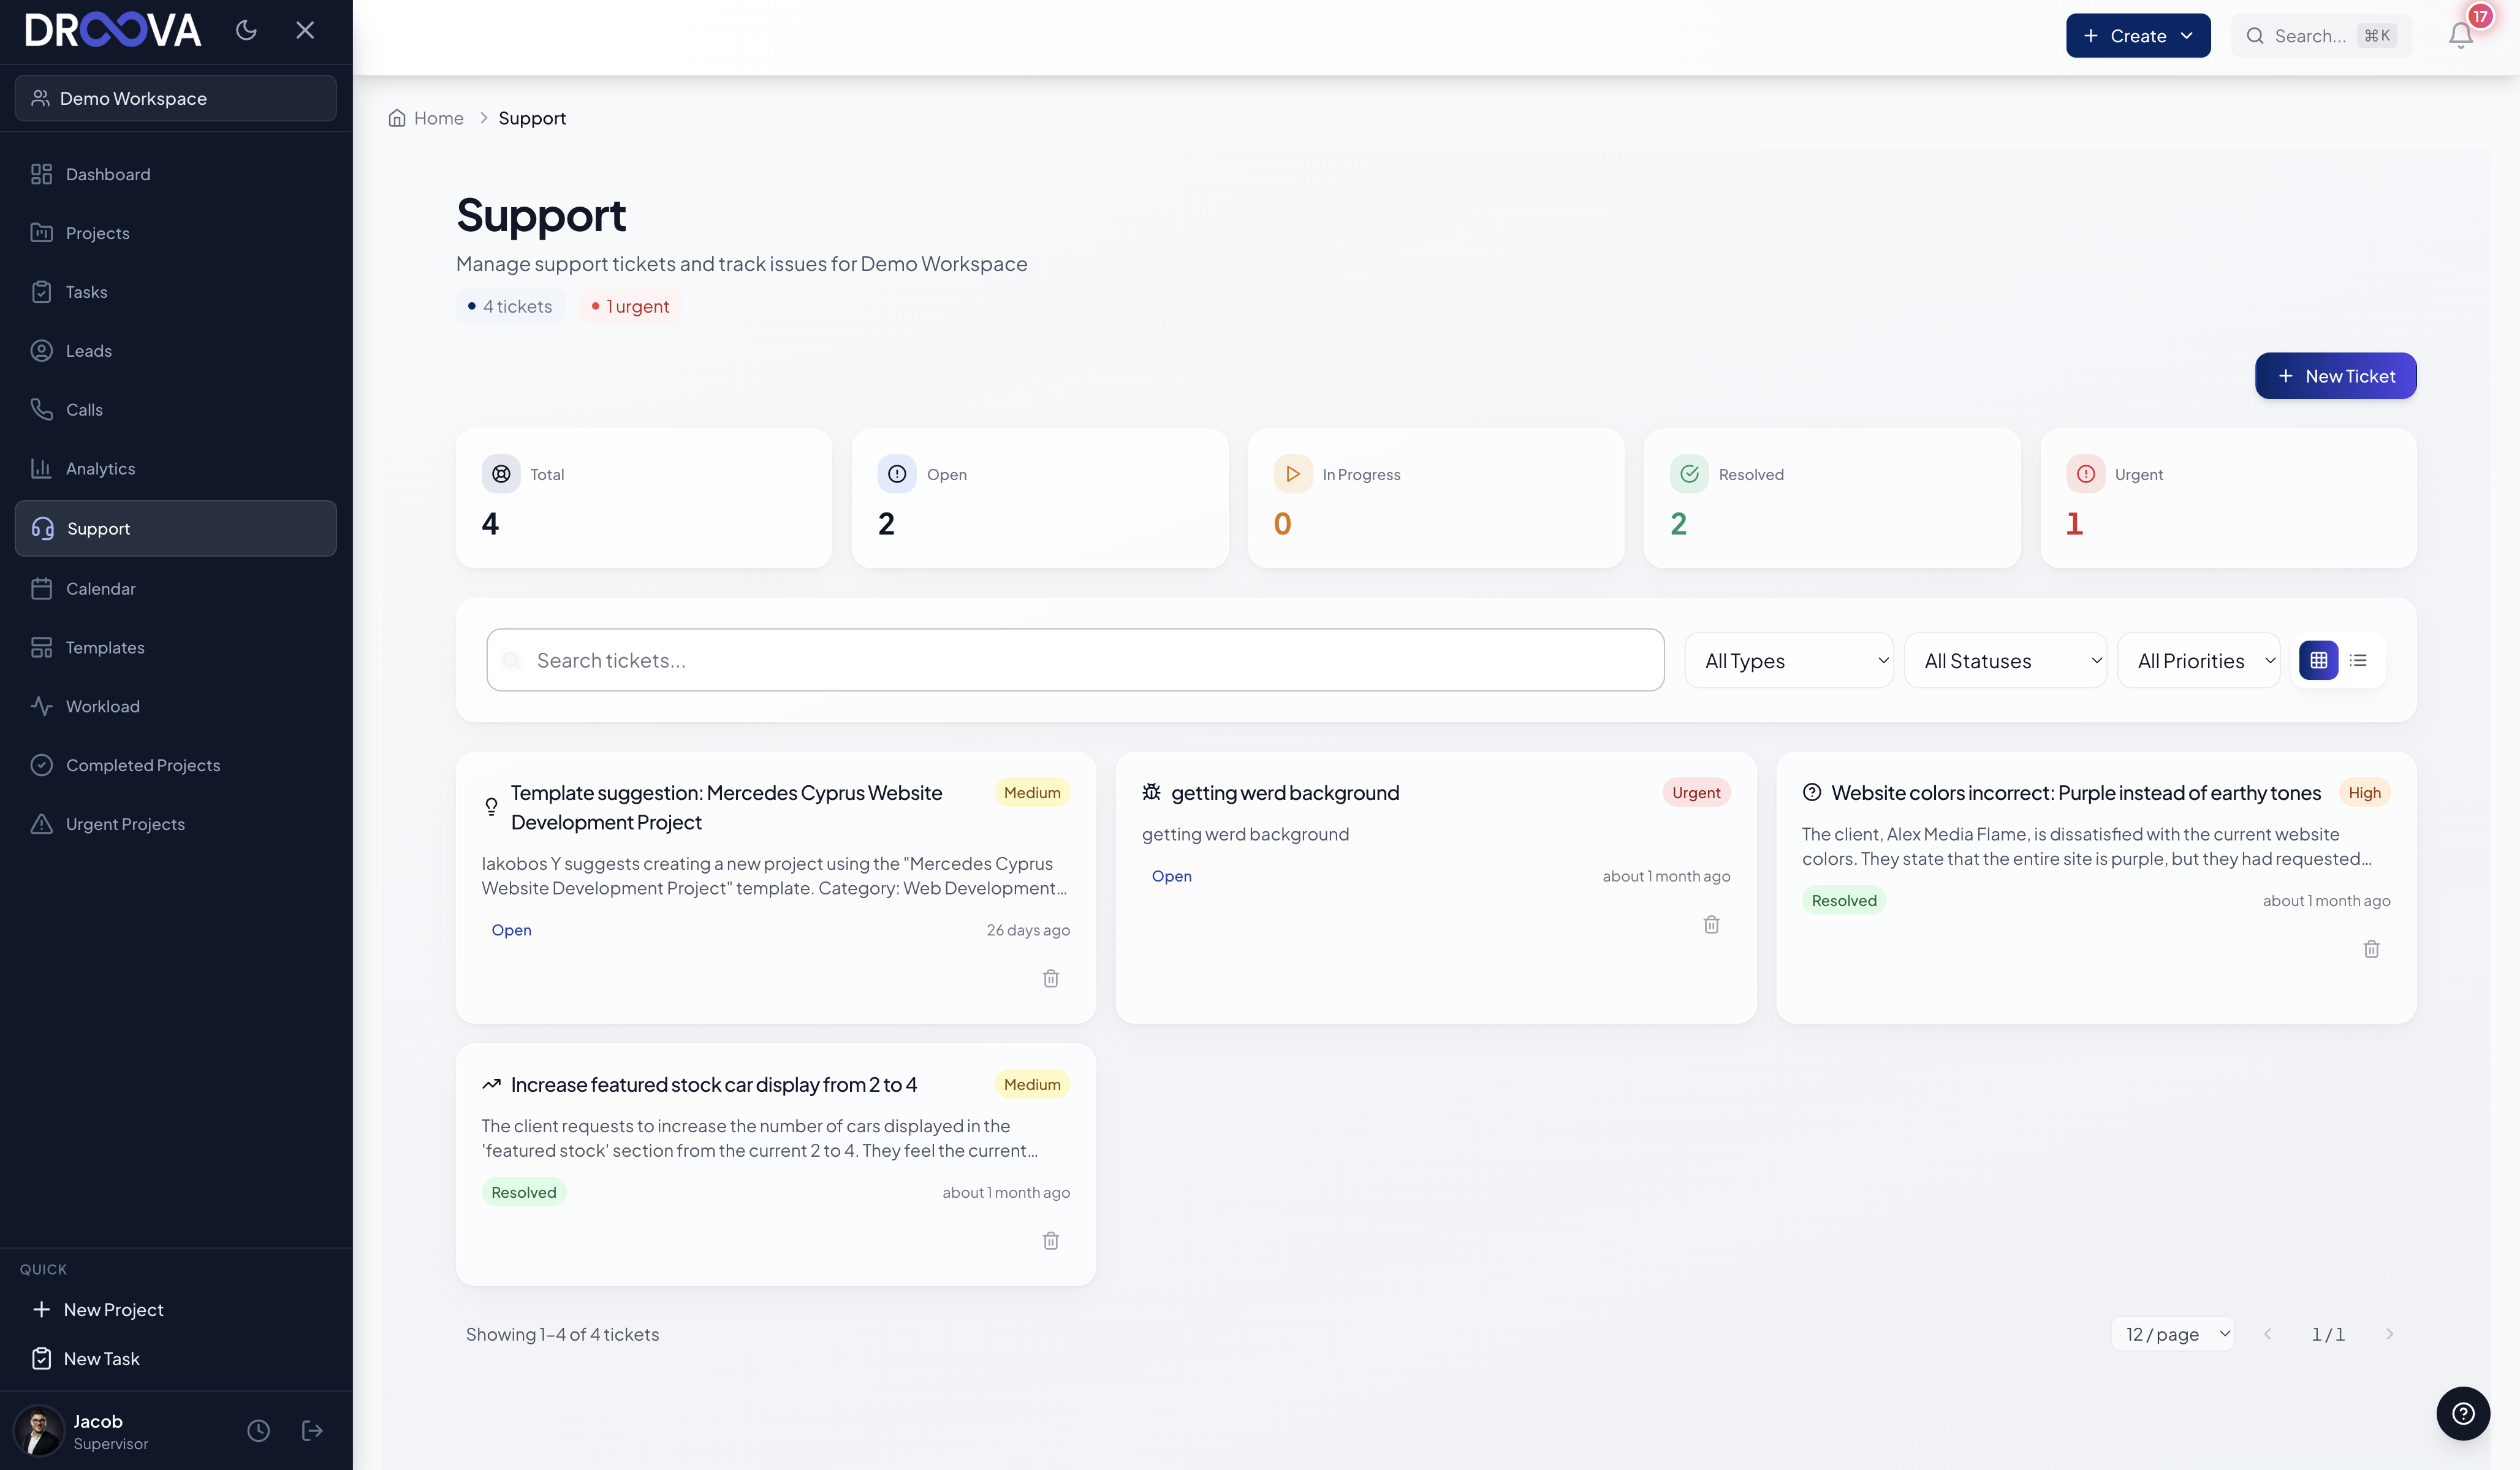Open the Demo Workspace switcher
The height and width of the screenshot is (1470, 2520).
coord(176,98)
